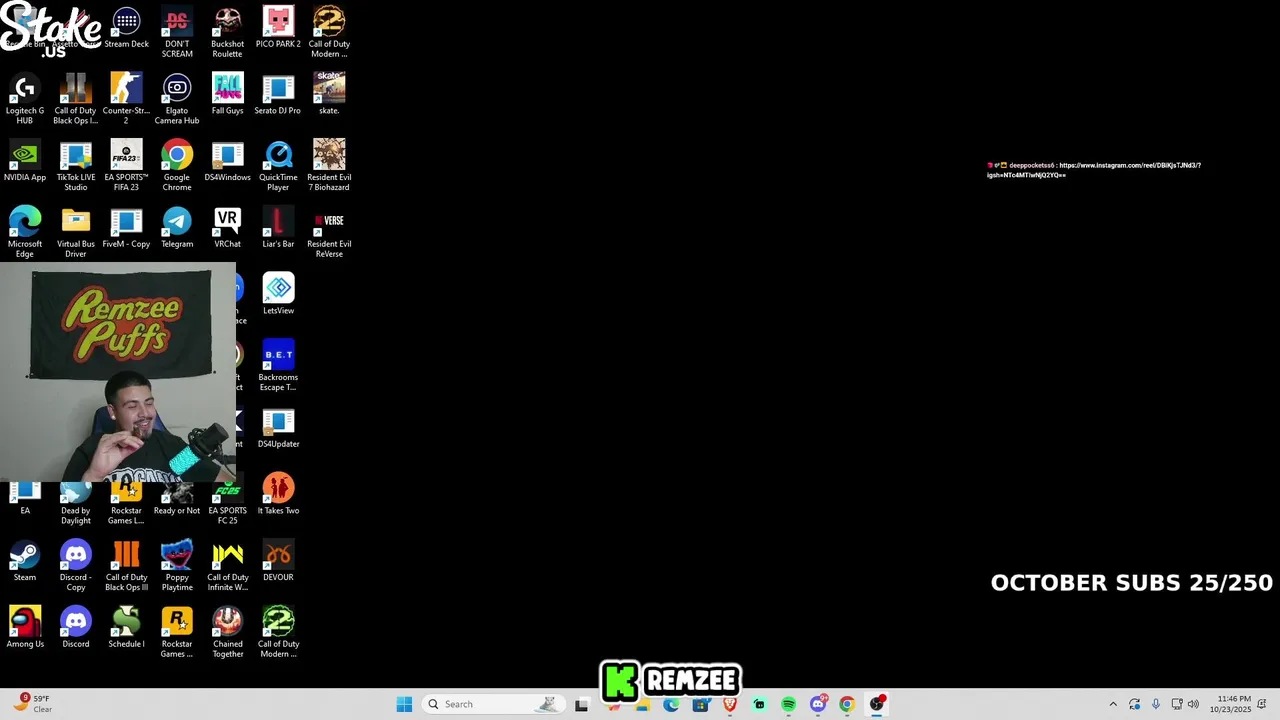Open QuickTime Player shortcut
Screen dimensions: 1280x720
click(x=278, y=166)
